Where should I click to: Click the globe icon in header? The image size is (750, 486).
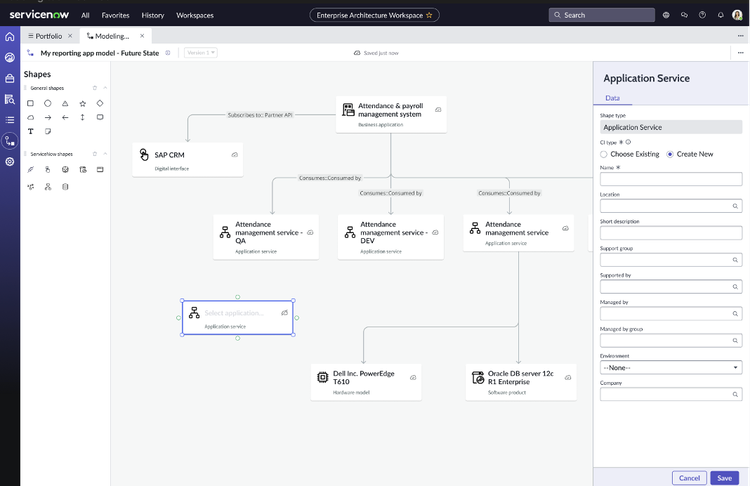666,15
